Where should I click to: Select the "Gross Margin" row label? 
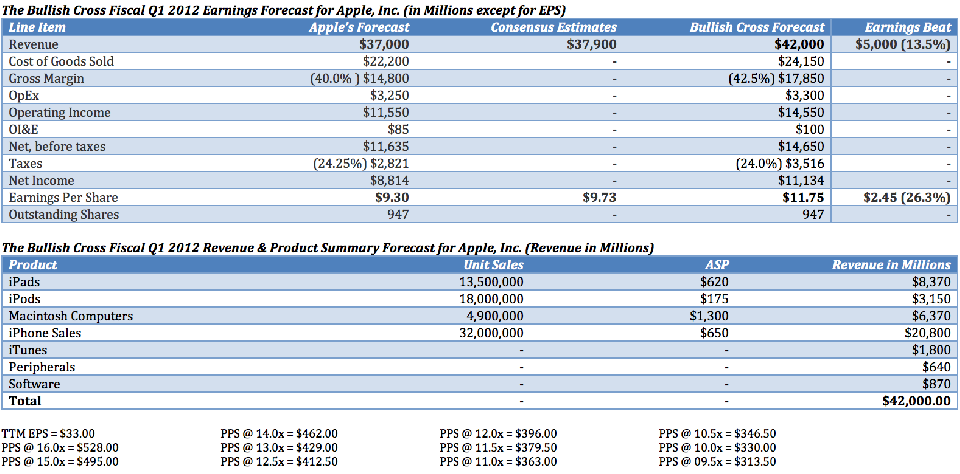coord(46,79)
